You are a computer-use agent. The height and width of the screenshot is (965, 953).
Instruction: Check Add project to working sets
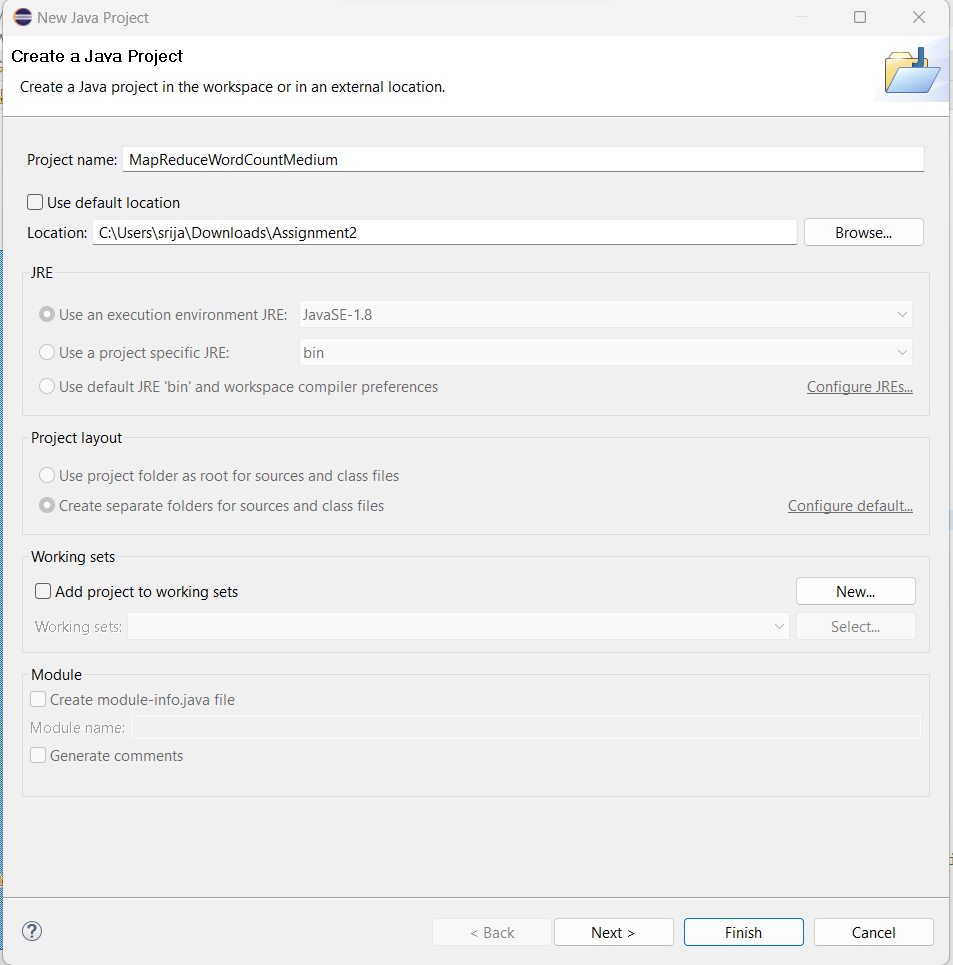point(43,591)
